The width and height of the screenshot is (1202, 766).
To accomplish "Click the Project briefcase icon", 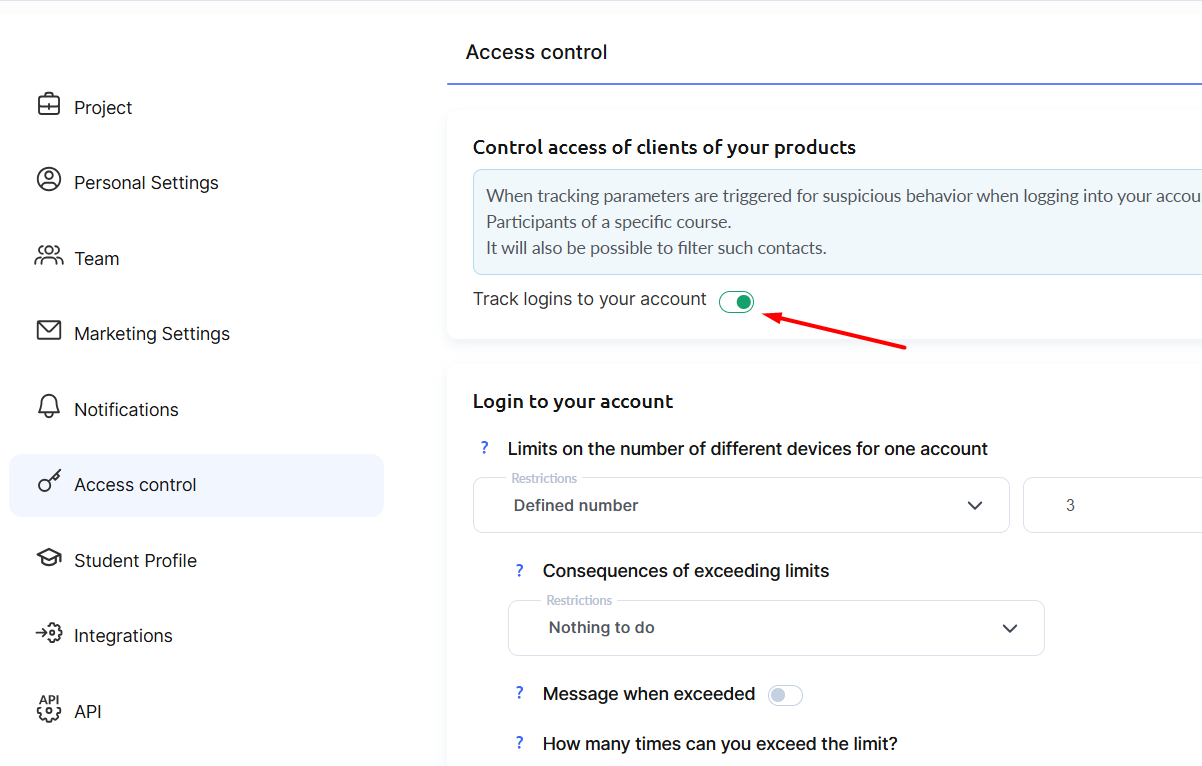I will pos(49,105).
